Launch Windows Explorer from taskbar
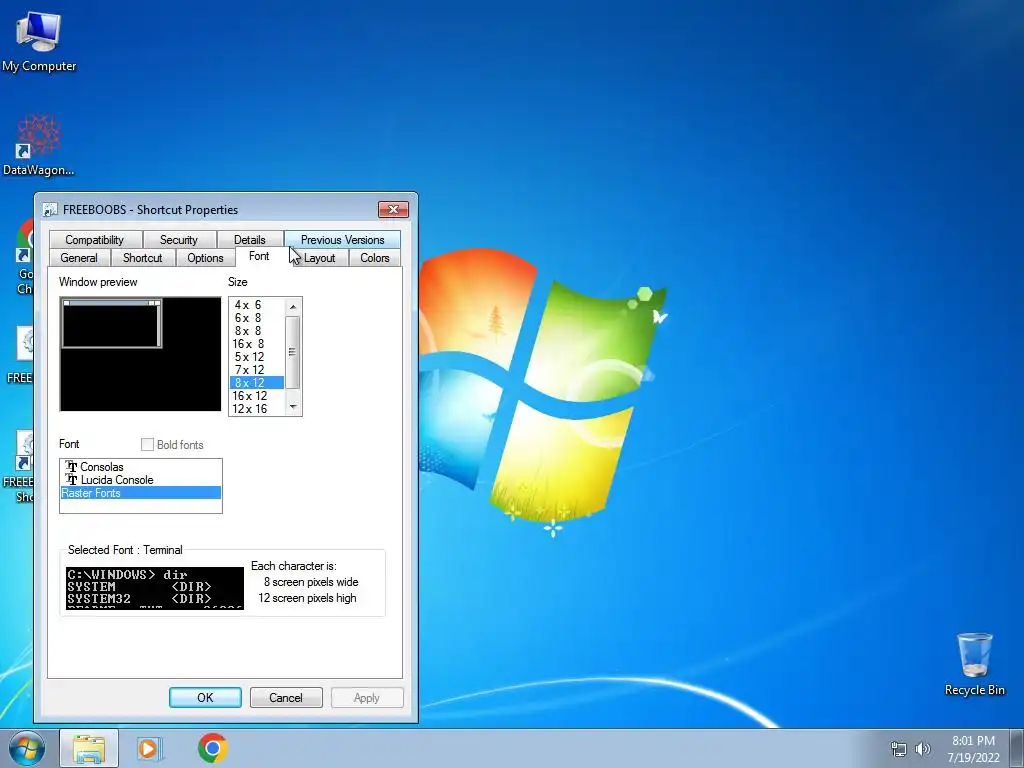1024x768 pixels. 89,748
